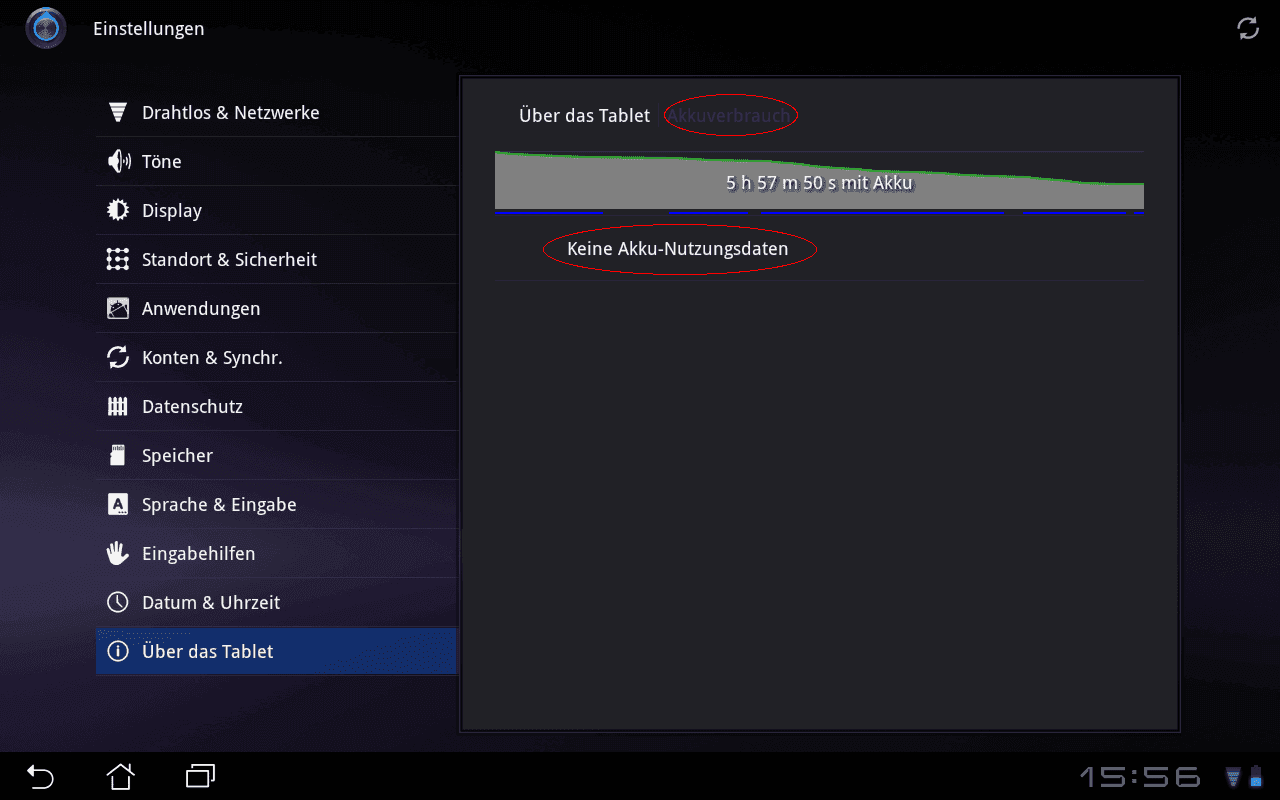The width and height of the screenshot is (1280, 800).
Task: Tap the Android back navigation button
Action: tap(40, 775)
